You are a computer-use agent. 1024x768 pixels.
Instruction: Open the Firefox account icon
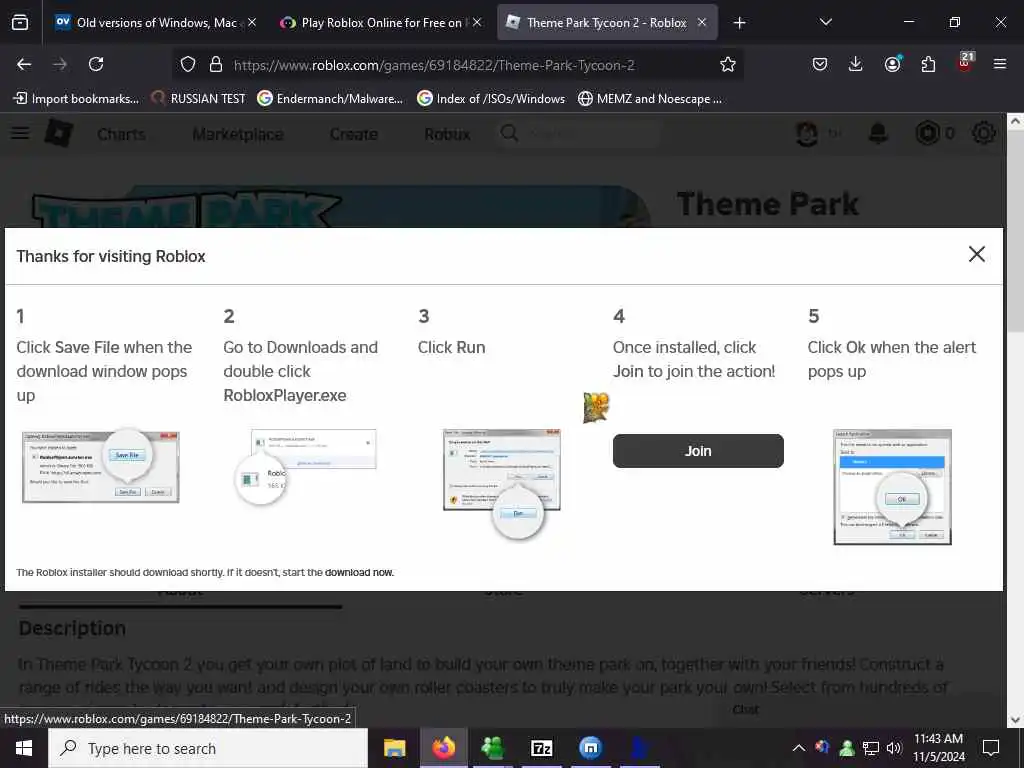892,64
